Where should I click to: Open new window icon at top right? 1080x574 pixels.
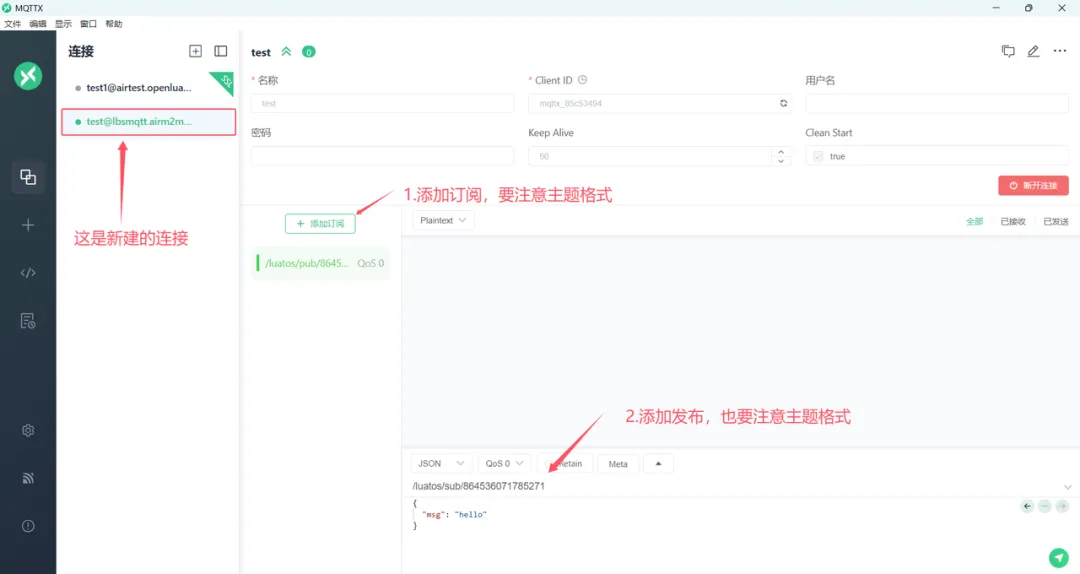coord(1008,51)
